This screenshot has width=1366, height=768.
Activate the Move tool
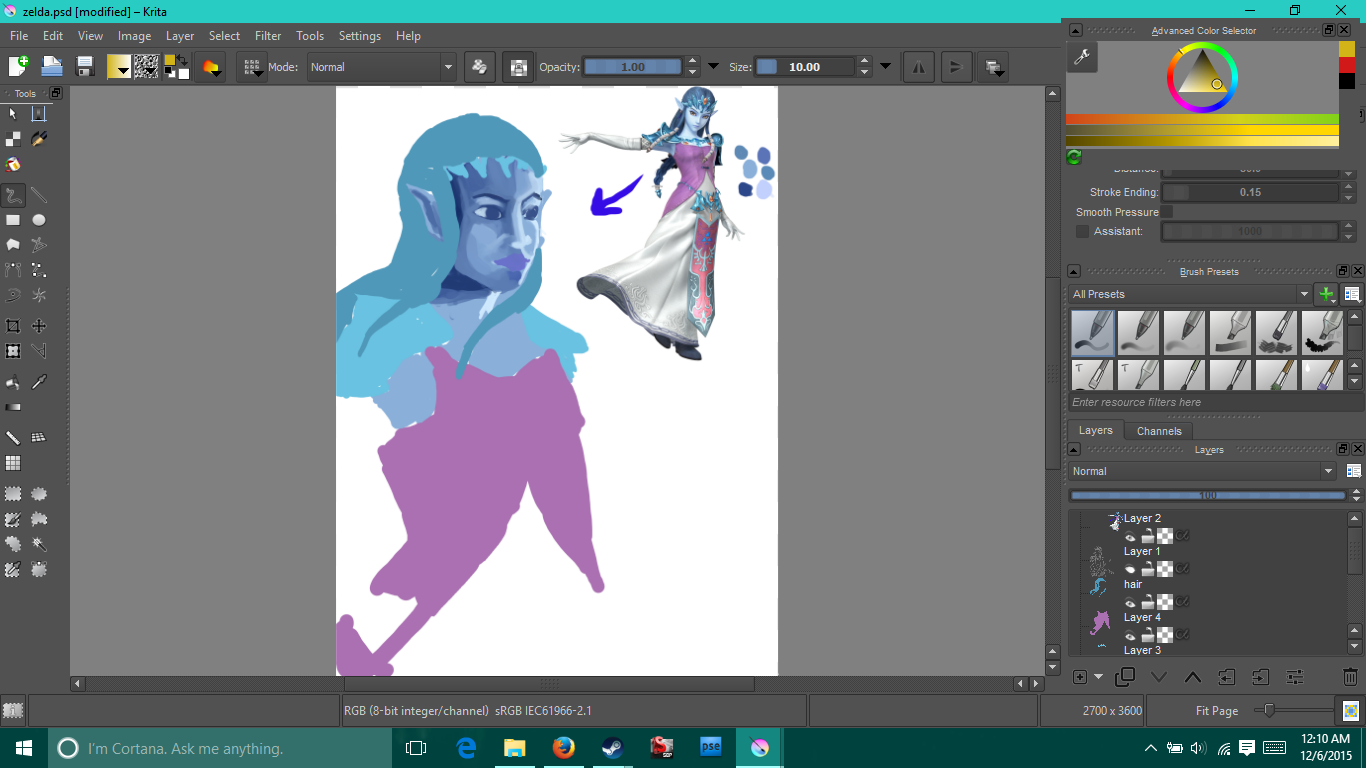[39, 326]
